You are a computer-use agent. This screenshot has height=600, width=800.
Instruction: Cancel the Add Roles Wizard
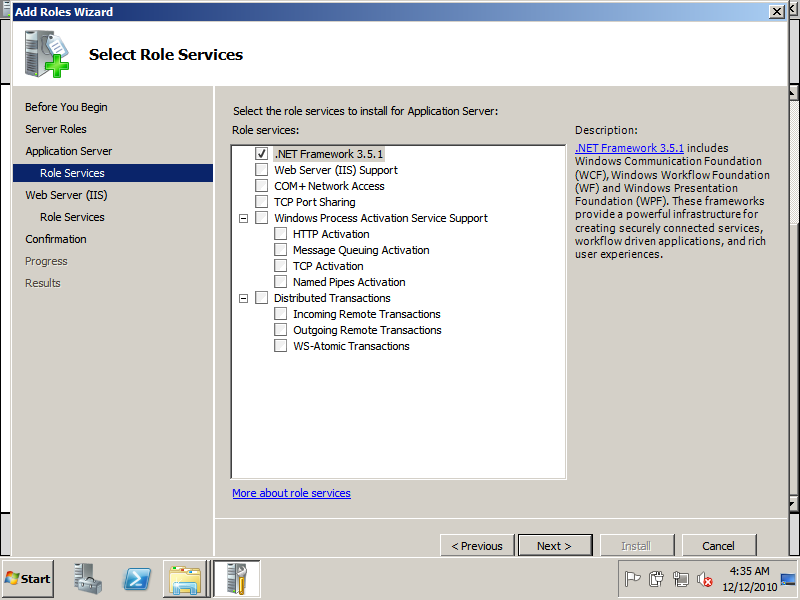coord(718,546)
